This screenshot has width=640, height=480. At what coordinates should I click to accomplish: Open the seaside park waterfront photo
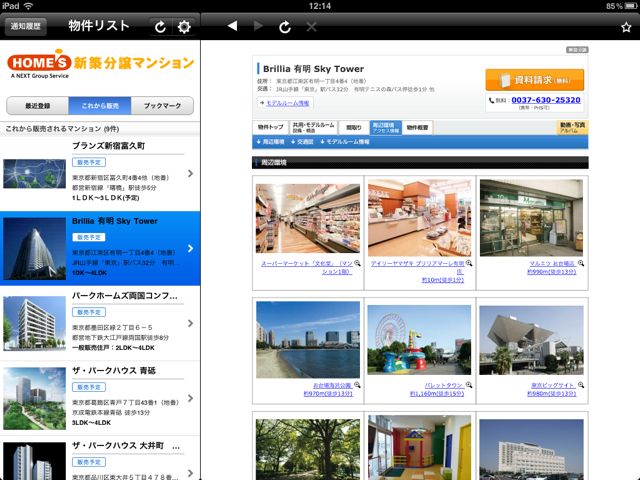tap(308, 340)
